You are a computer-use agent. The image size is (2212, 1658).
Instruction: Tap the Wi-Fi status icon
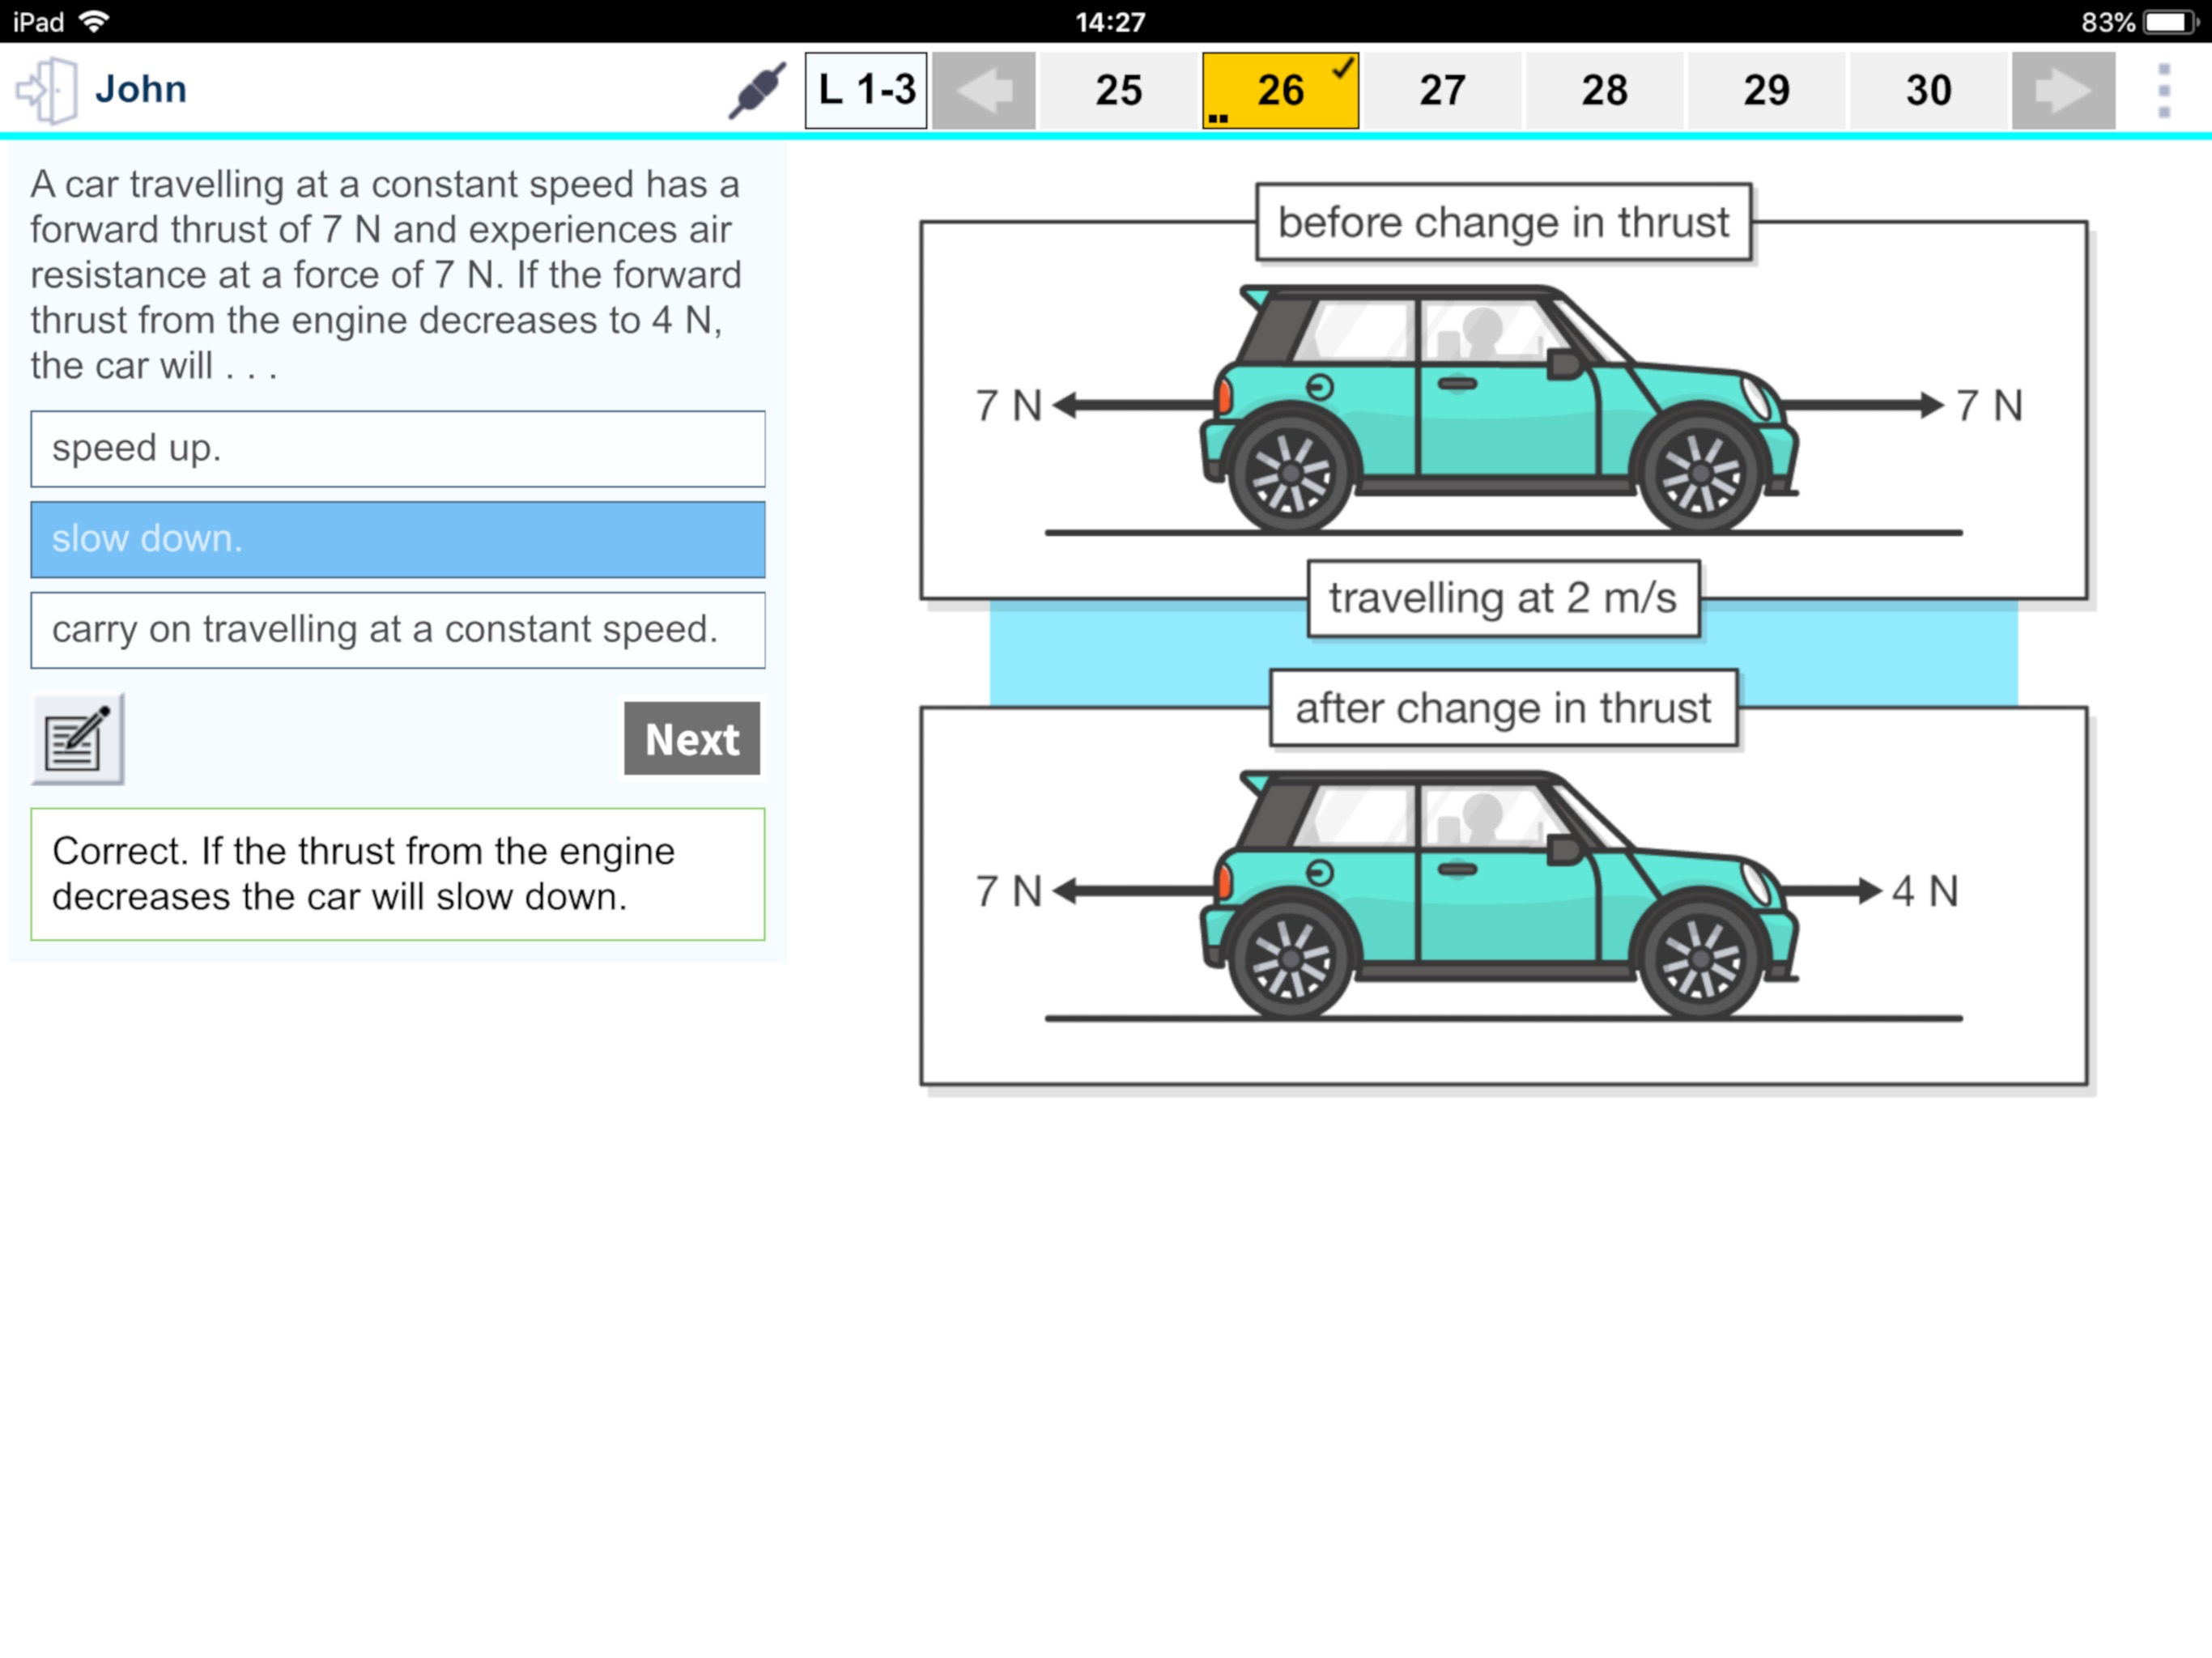coord(94,21)
